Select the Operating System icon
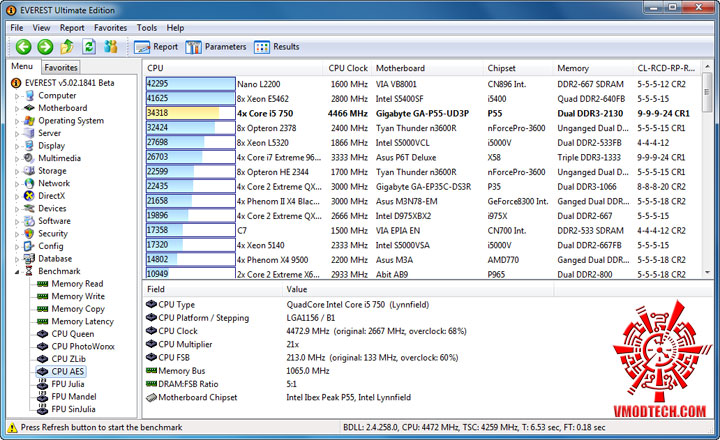Image resolution: width=720 pixels, height=440 pixels. point(29,120)
